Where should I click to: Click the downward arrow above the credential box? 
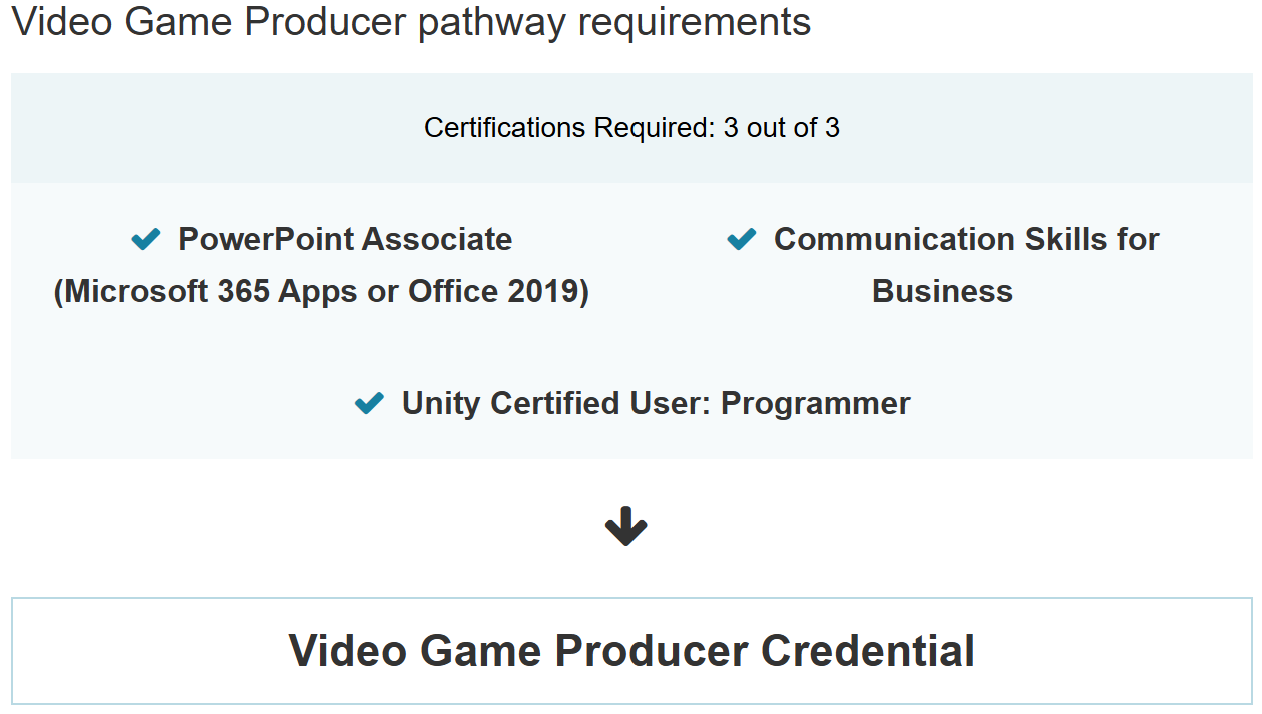click(627, 524)
